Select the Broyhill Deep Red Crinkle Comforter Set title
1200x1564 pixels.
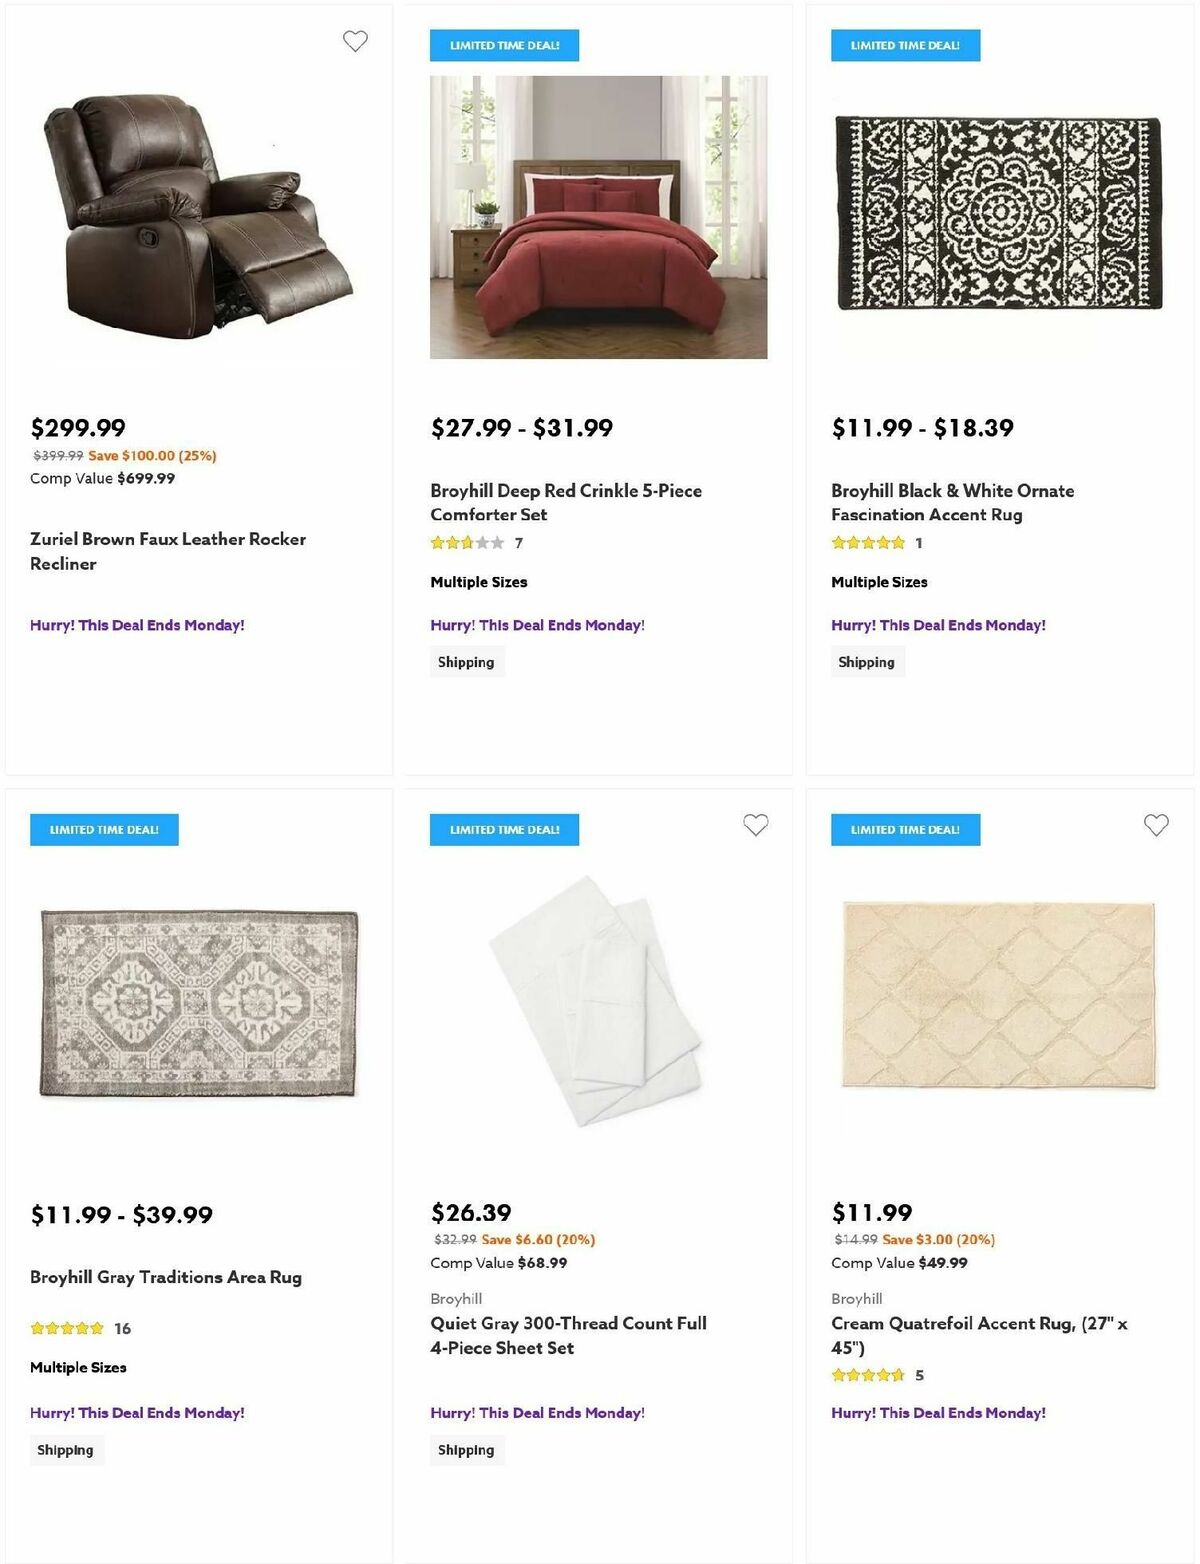(565, 502)
